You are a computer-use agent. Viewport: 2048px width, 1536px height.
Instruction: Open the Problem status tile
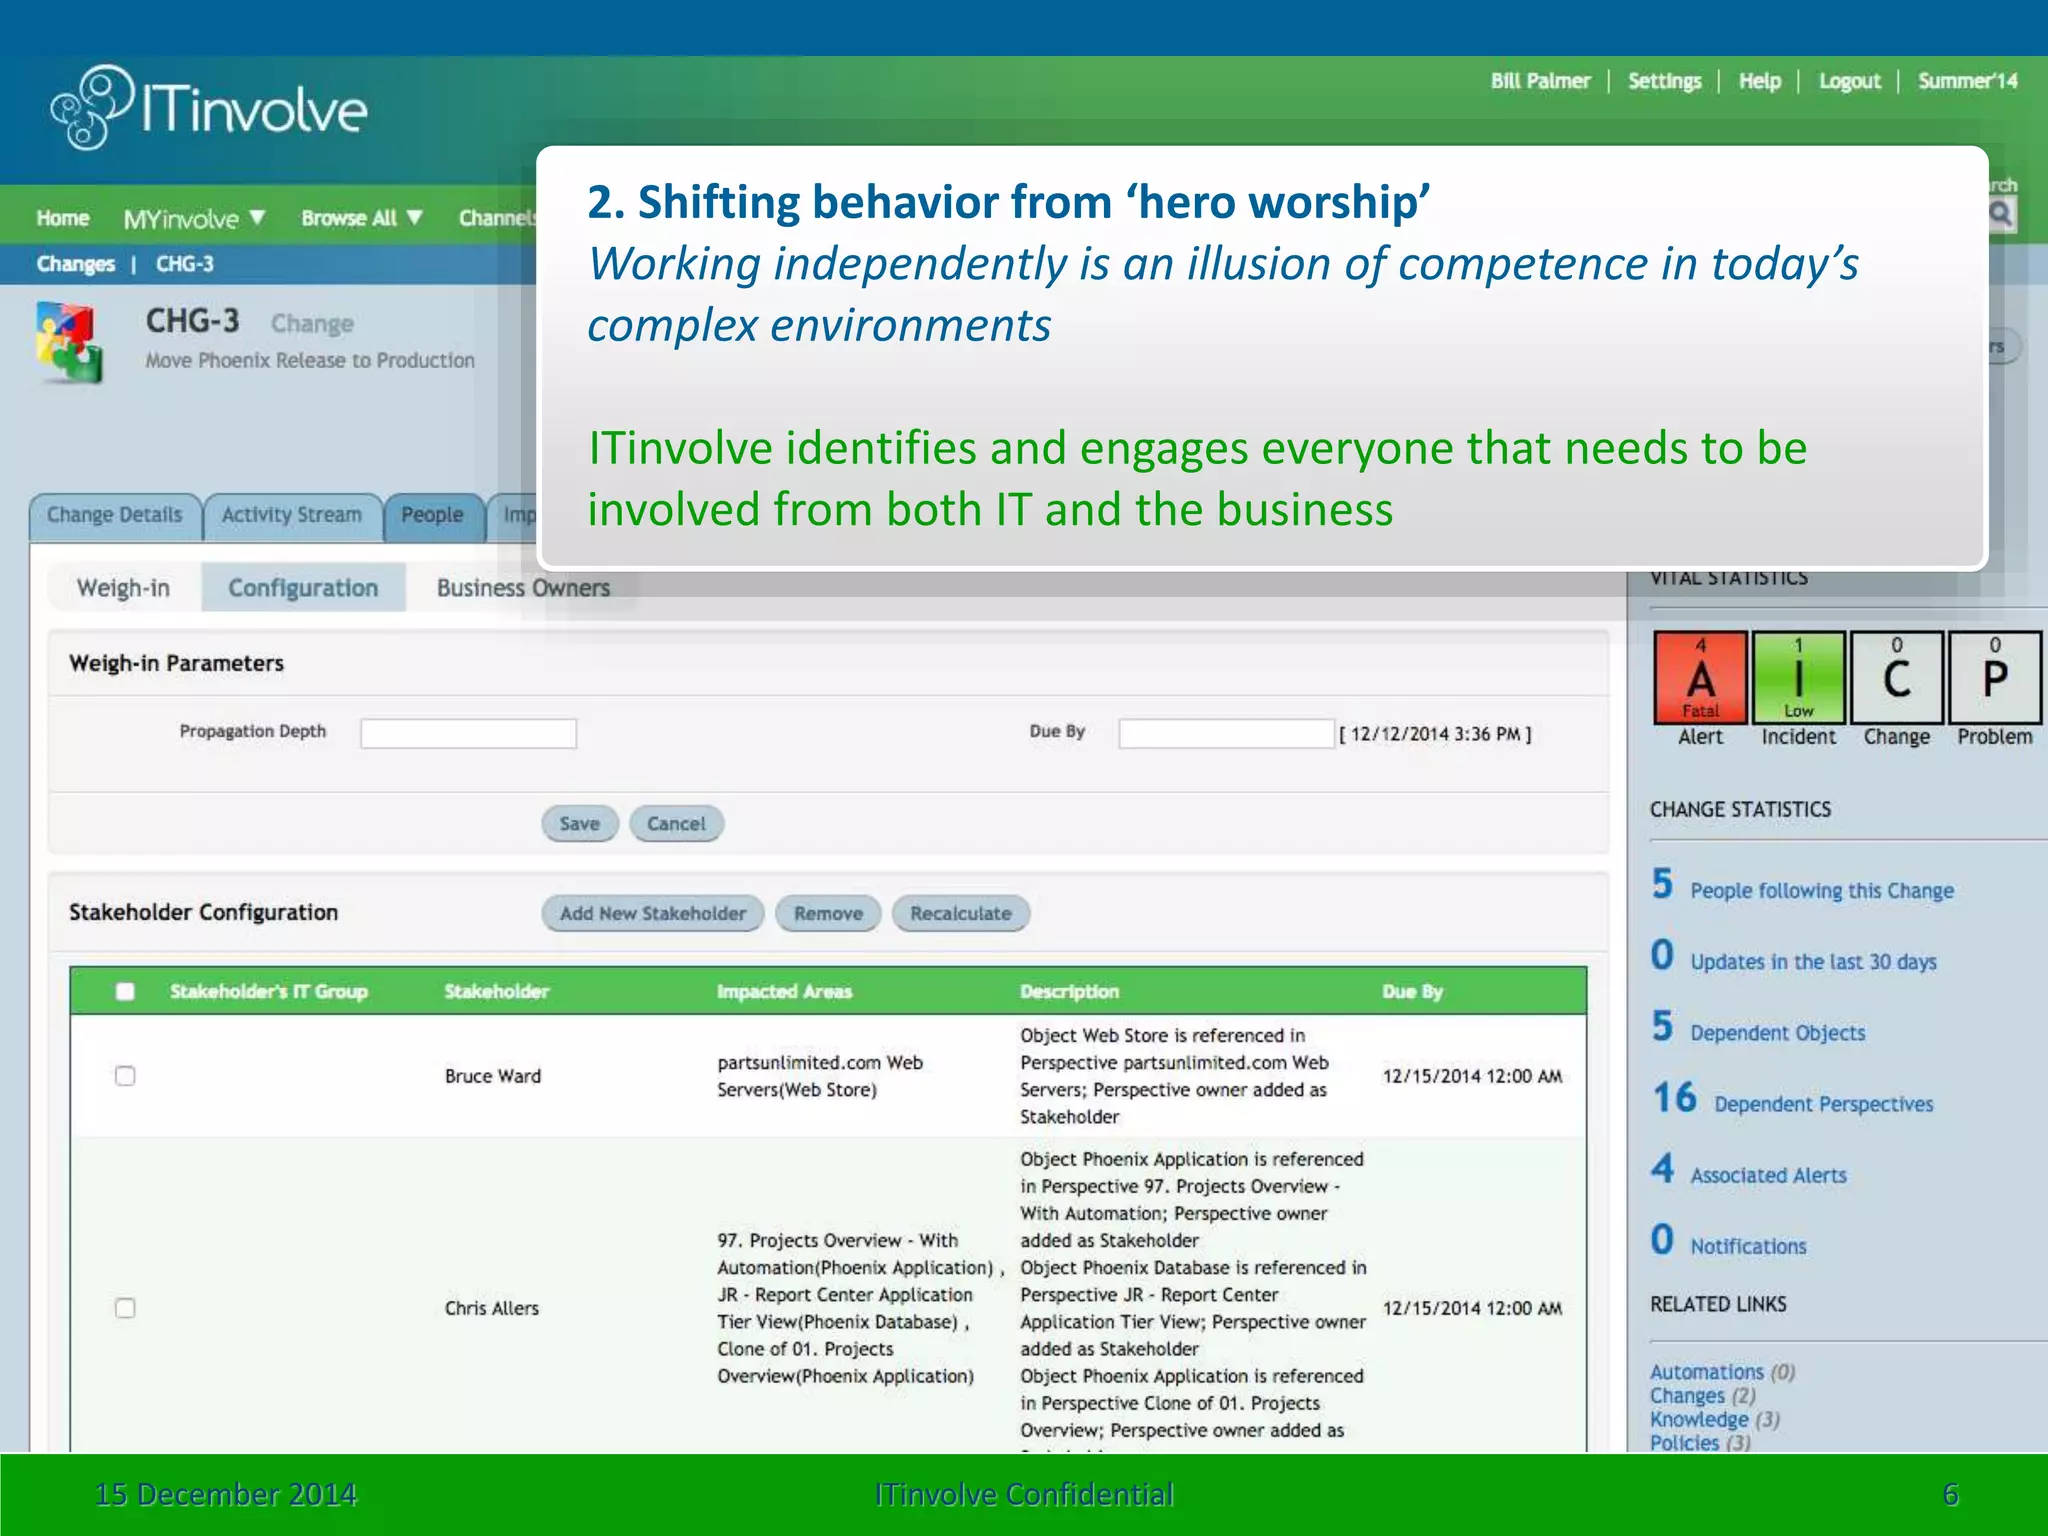1994,678
